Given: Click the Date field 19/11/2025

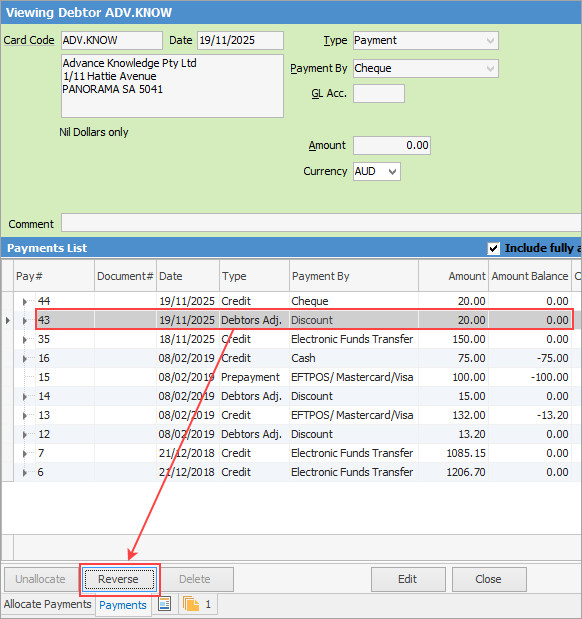Looking at the screenshot, I should coord(240,41).
